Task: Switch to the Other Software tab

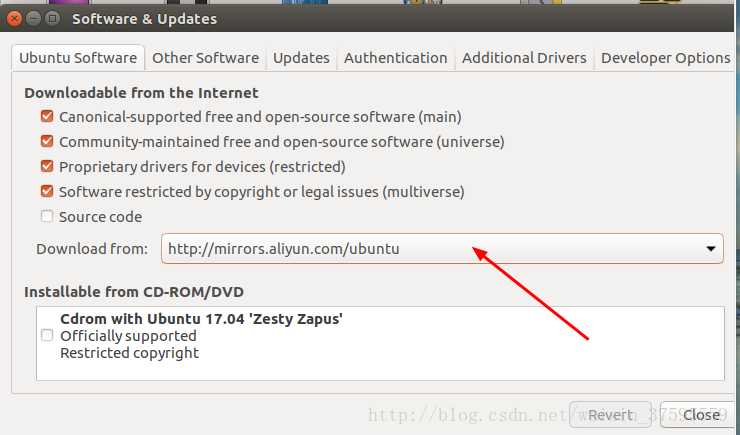Action: [x=205, y=58]
